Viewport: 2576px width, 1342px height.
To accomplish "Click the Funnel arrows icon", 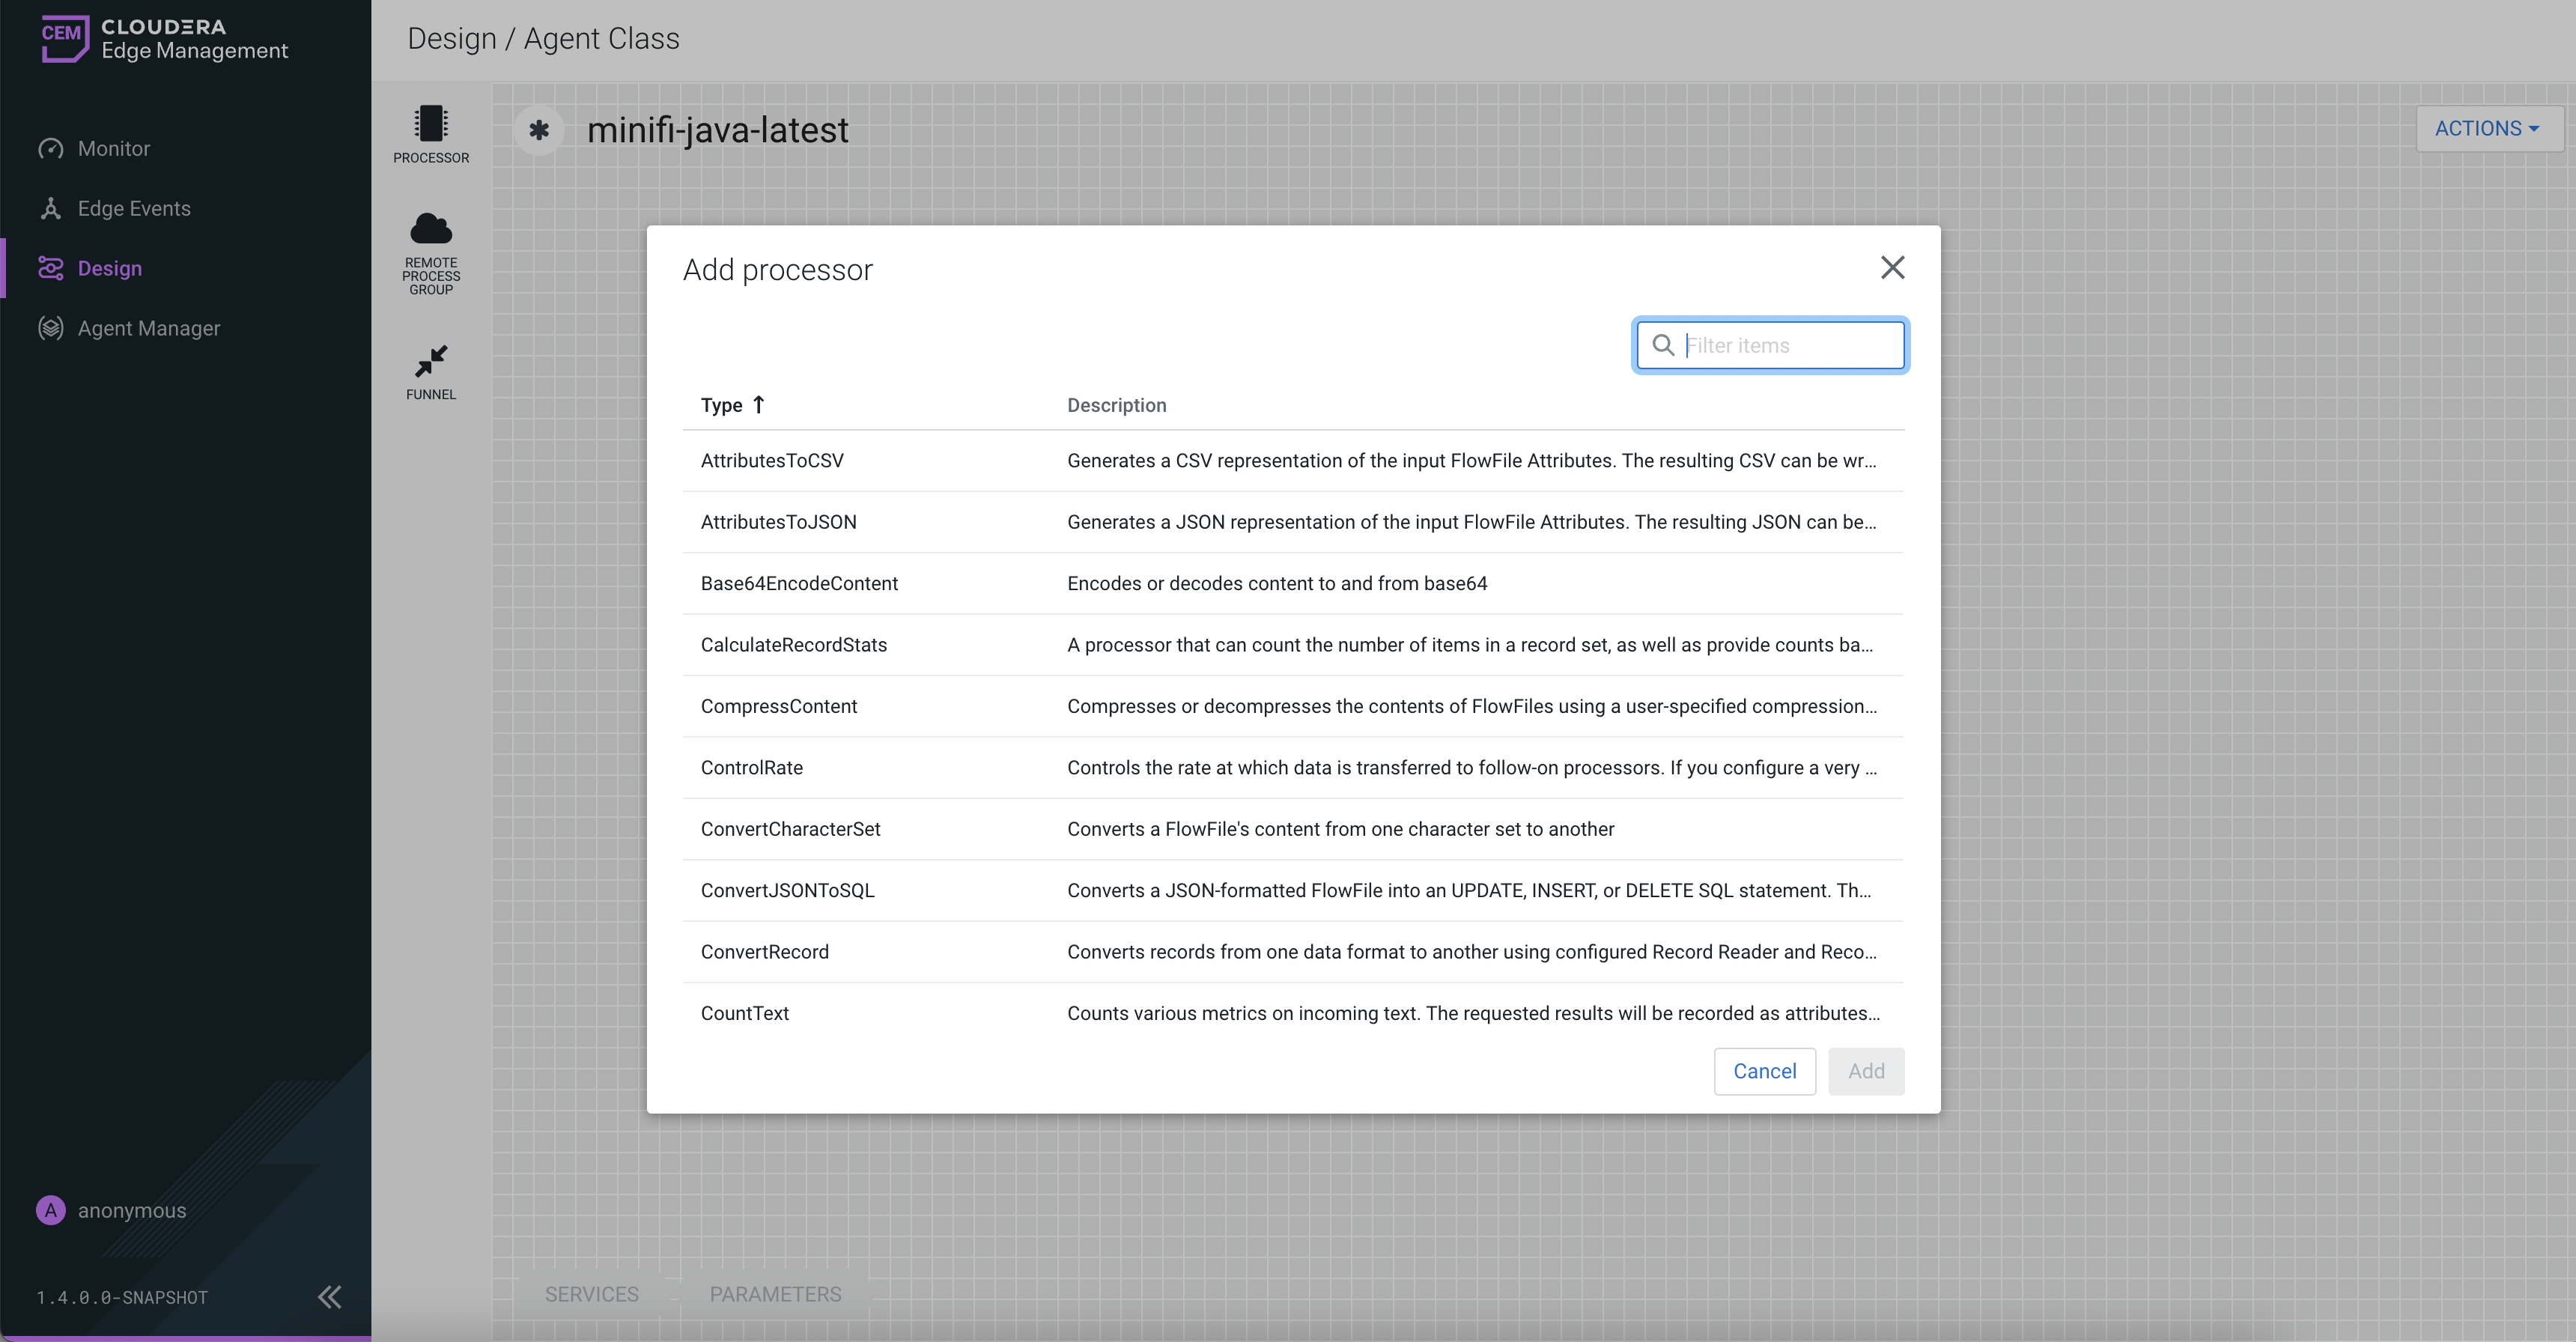I will tap(431, 360).
